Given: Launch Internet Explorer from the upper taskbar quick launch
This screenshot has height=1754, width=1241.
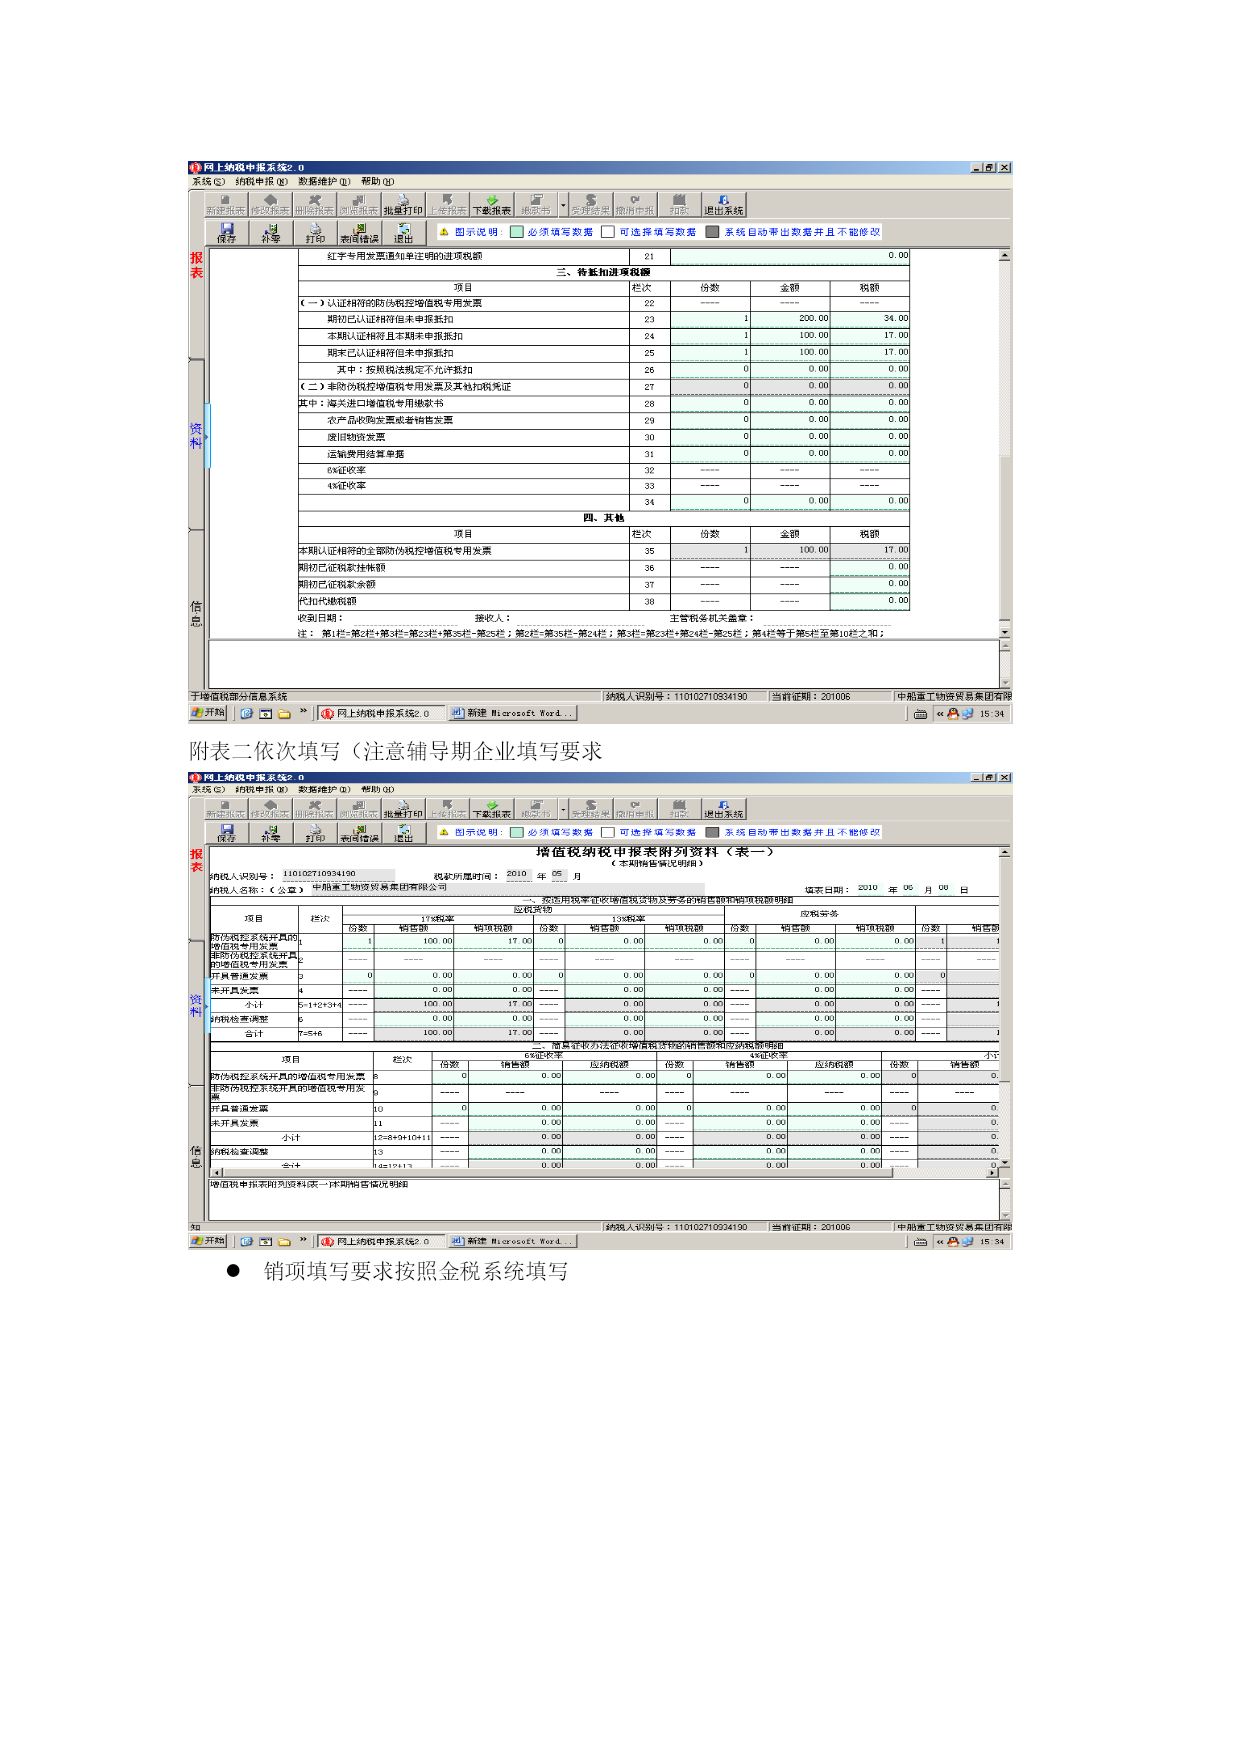Looking at the screenshot, I should coord(247,714).
